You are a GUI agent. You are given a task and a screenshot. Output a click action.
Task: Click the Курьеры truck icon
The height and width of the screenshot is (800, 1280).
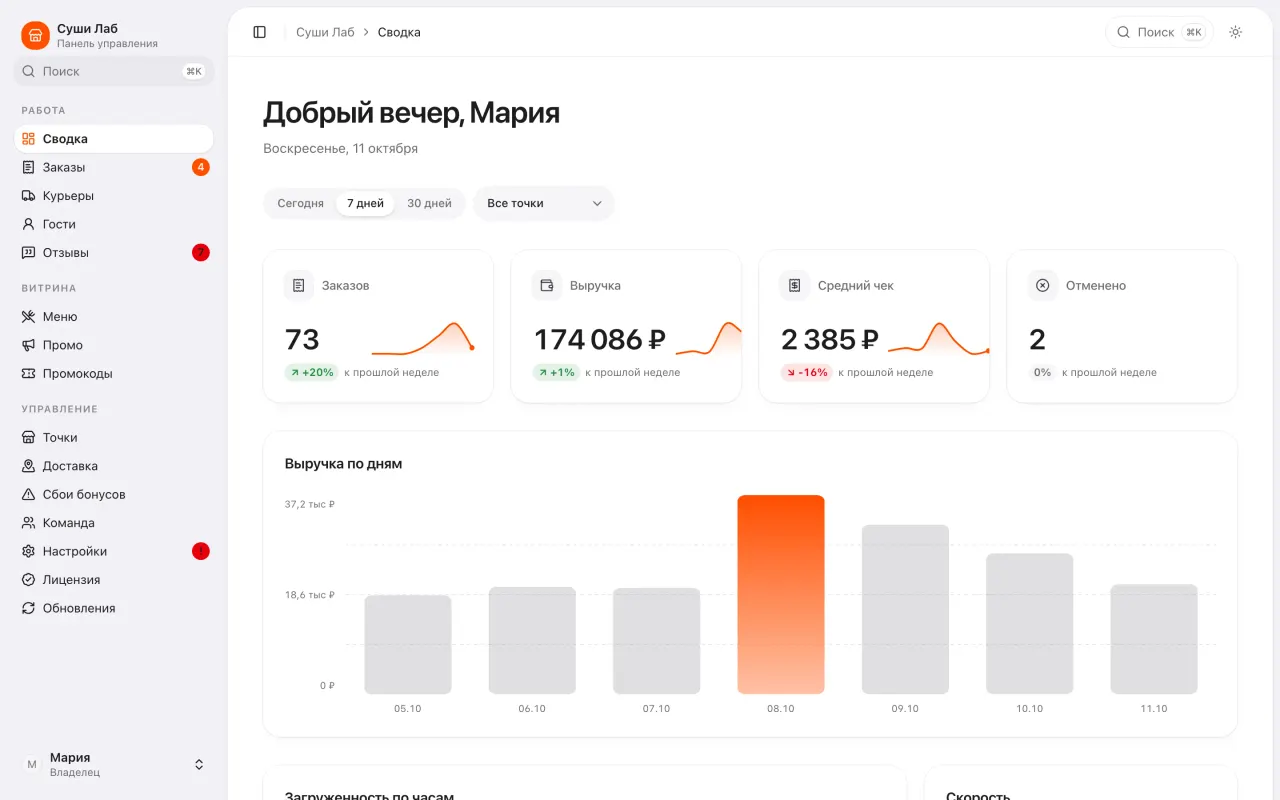pos(29,196)
